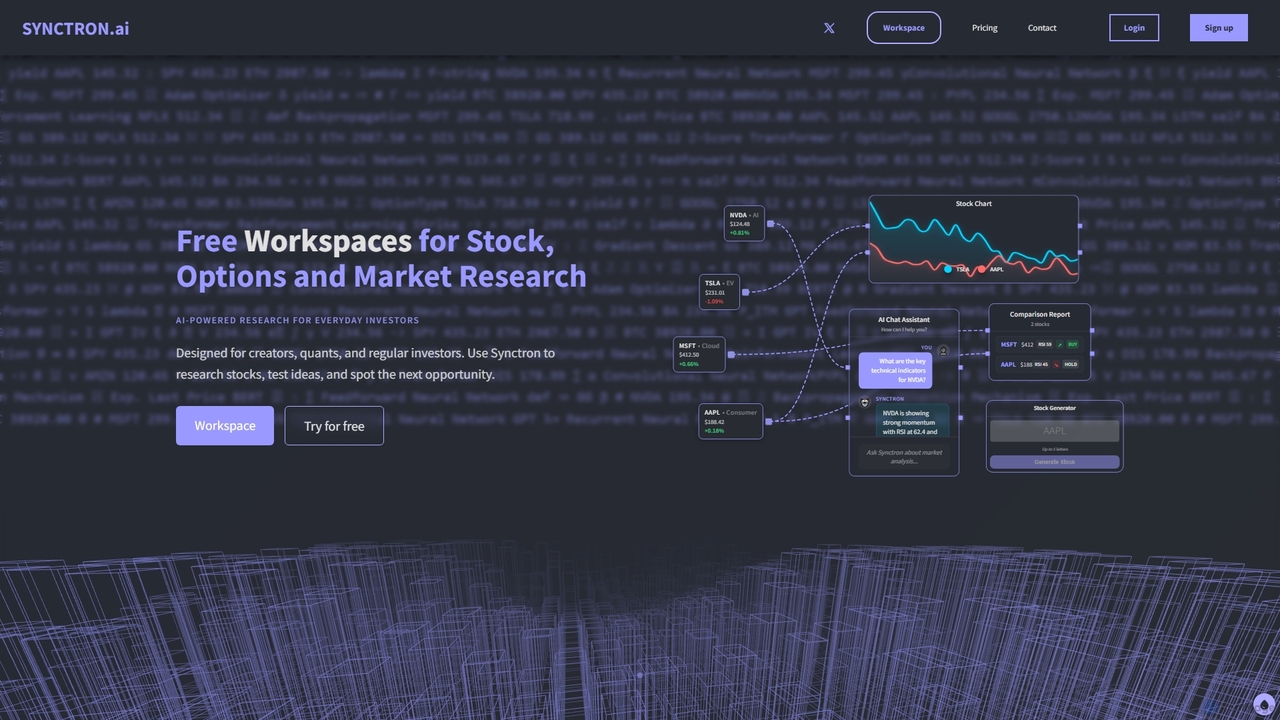Select the TSLA EV stock card
Image resolution: width=1280 pixels, height=720 pixels.
tap(719, 292)
